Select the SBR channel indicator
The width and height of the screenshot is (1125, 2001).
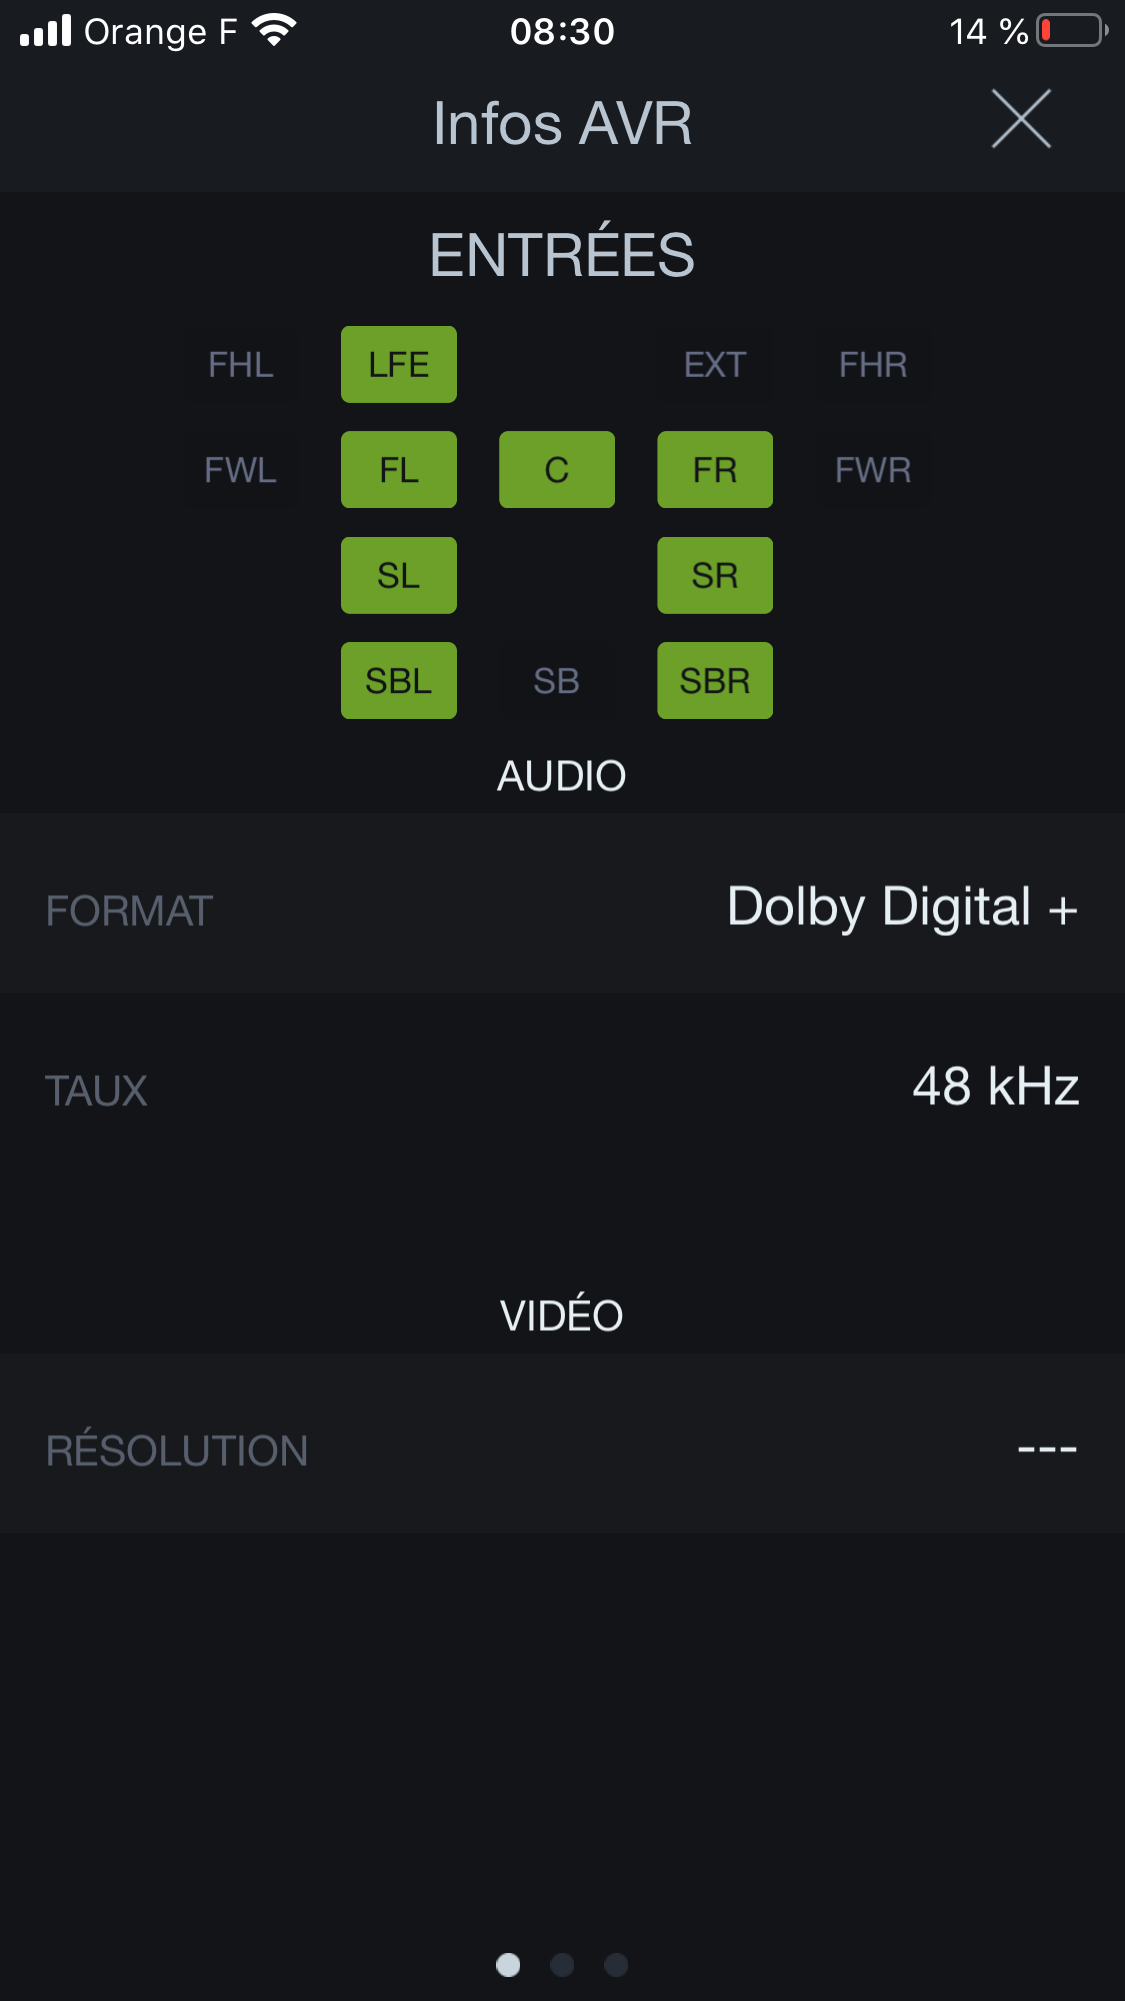tap(715, 681)
